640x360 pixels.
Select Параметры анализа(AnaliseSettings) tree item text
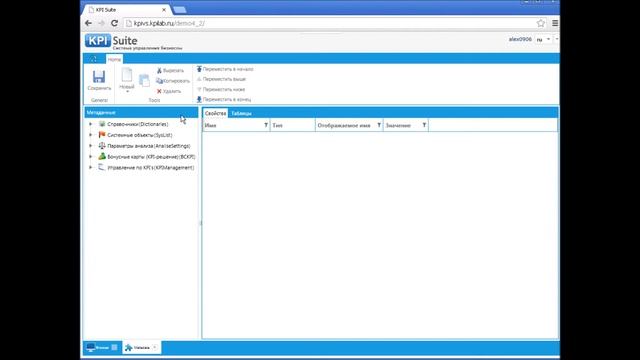click(x=149, y=146)
